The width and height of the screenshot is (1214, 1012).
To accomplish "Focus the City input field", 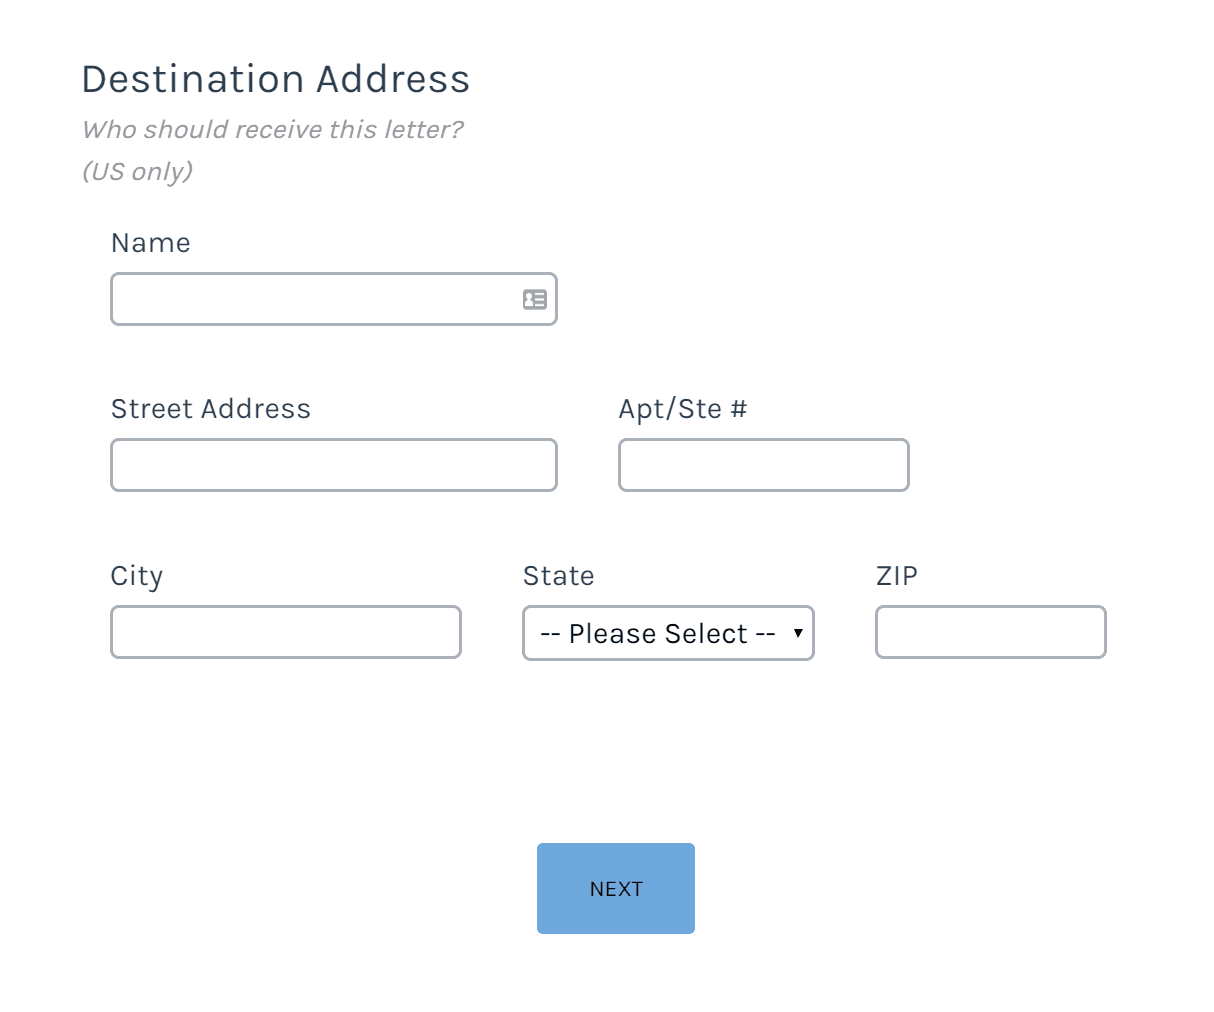I will click(286, 632).
